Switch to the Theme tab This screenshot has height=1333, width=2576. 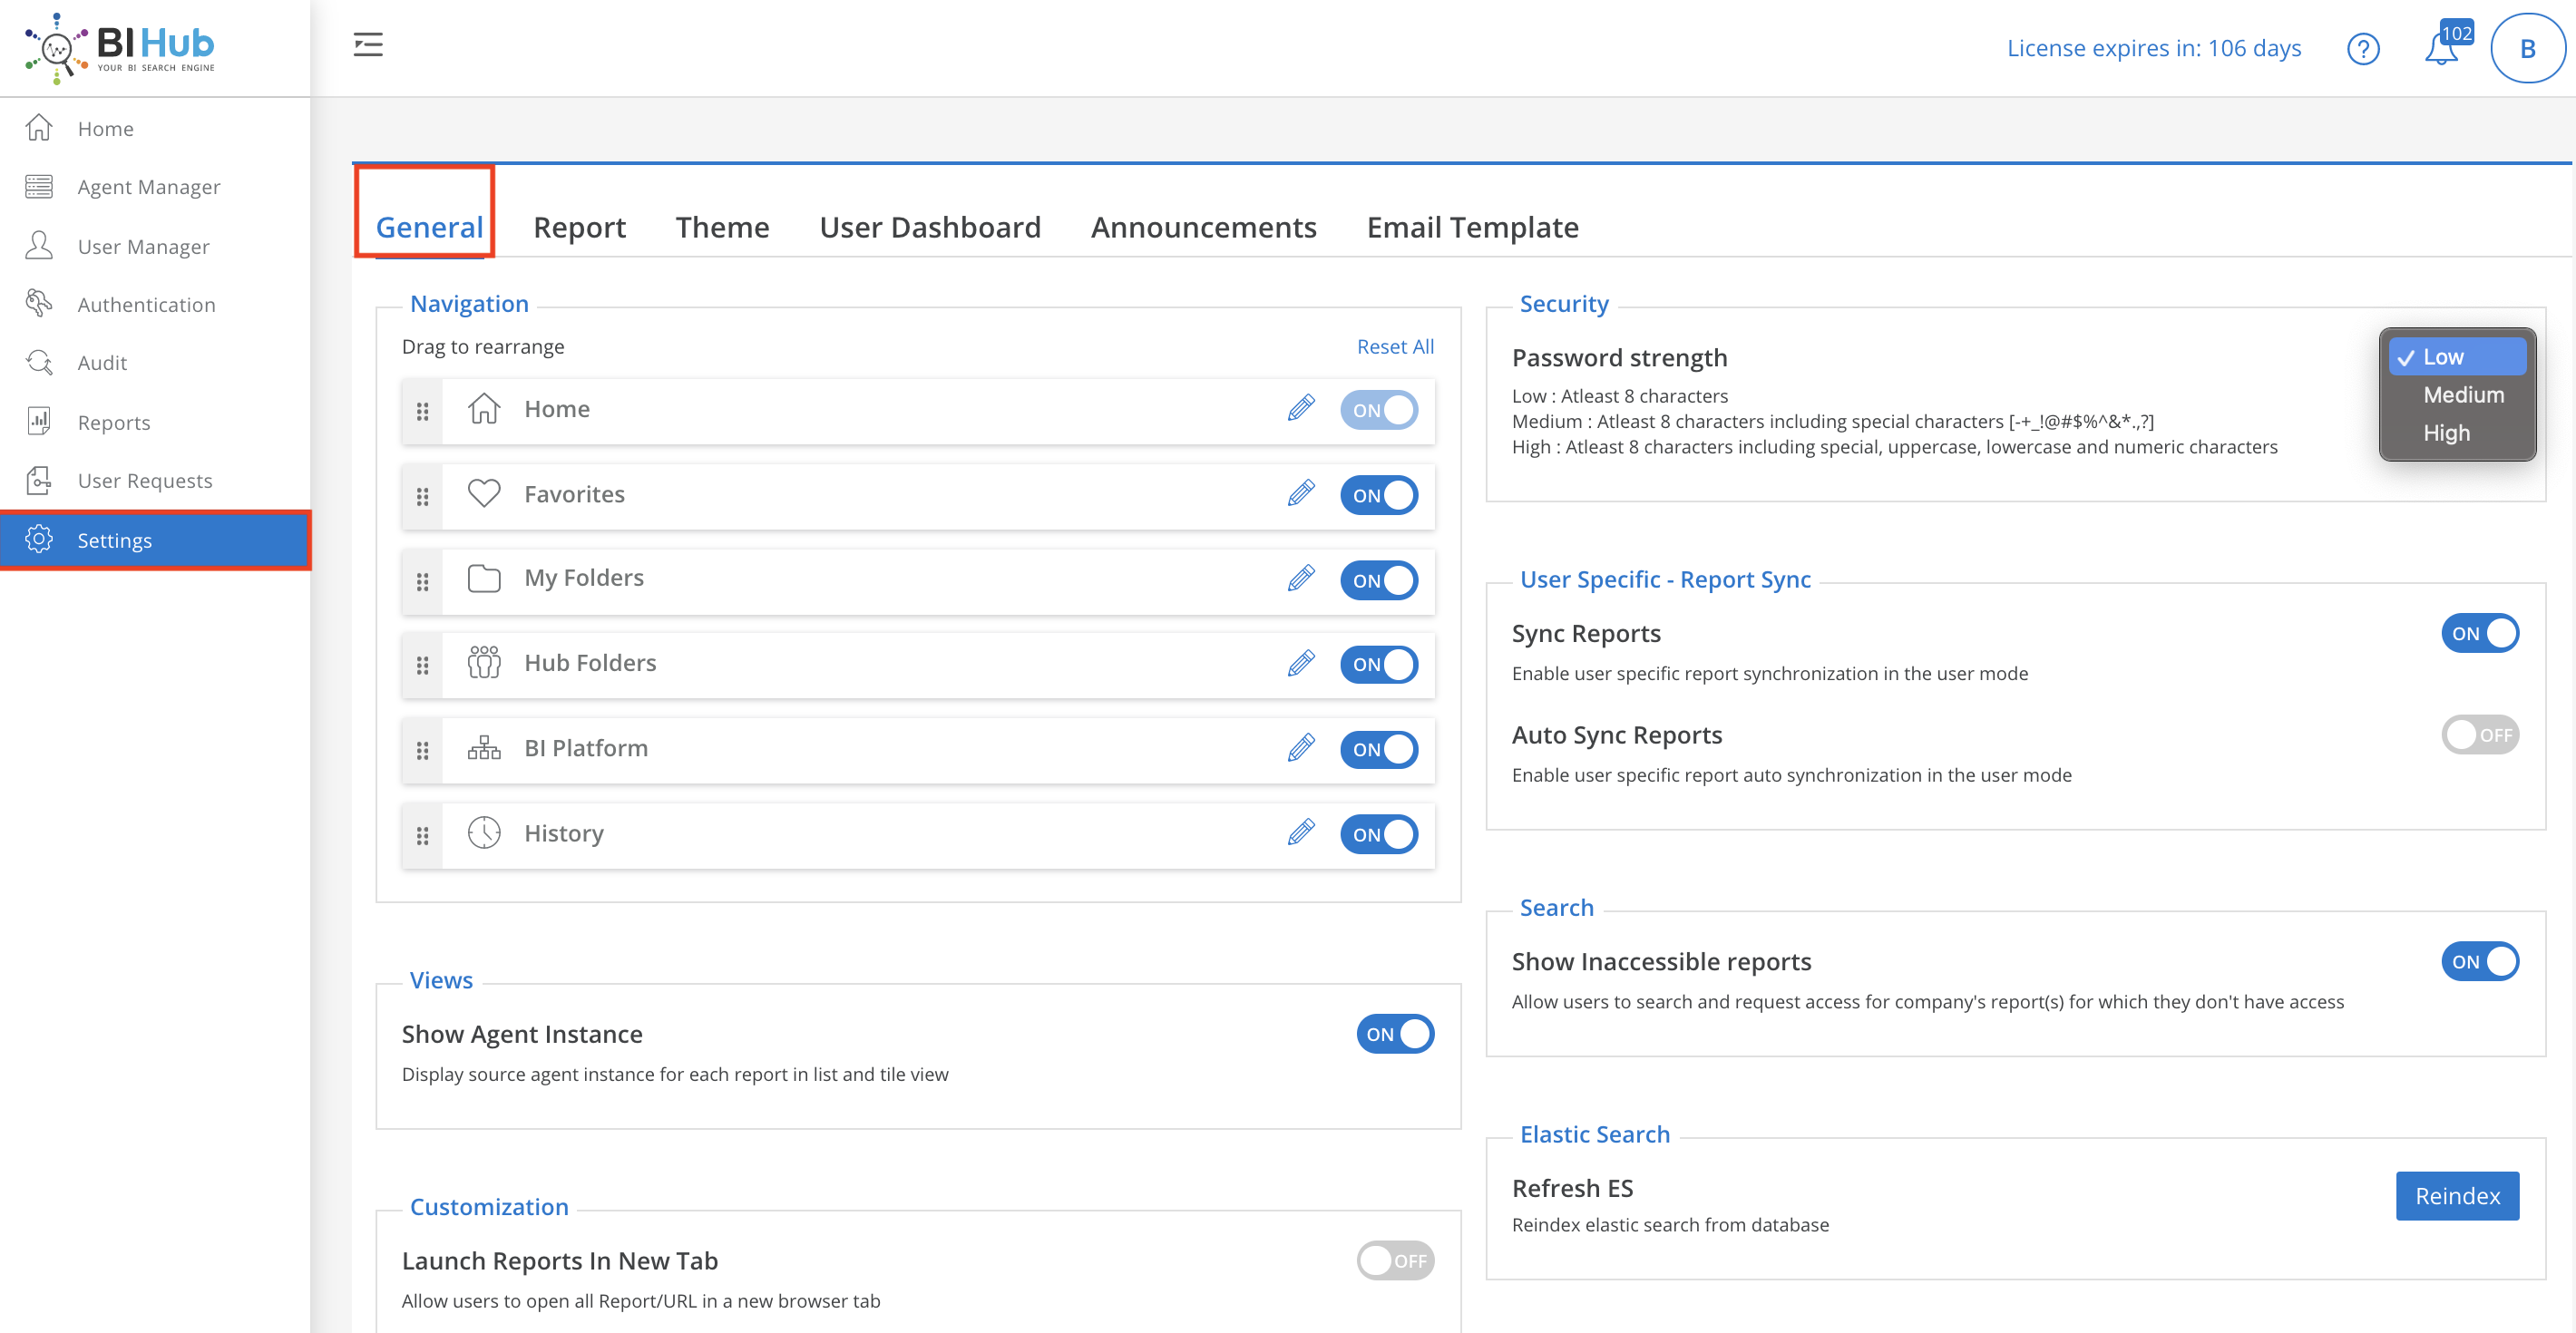[723, 226]
